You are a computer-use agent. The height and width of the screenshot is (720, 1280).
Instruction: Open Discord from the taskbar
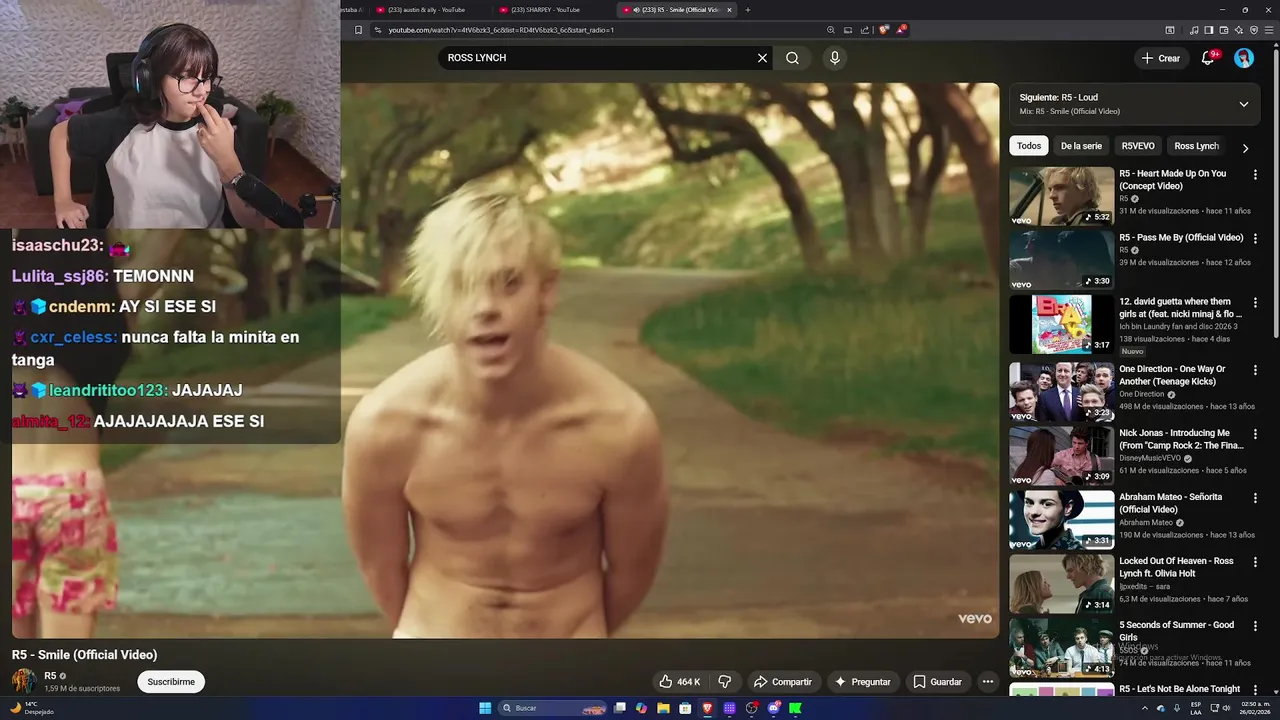773,708
